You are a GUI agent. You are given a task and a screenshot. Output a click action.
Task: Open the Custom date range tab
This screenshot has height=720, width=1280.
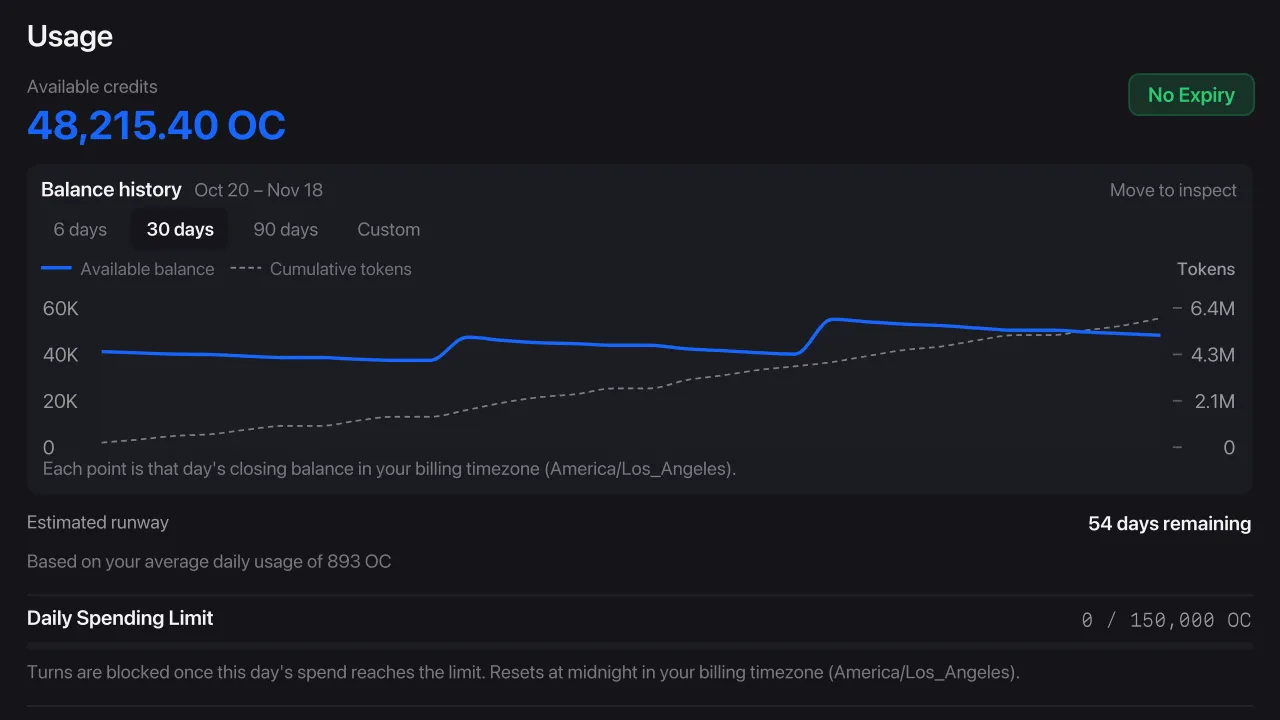(x=389, y=229)
